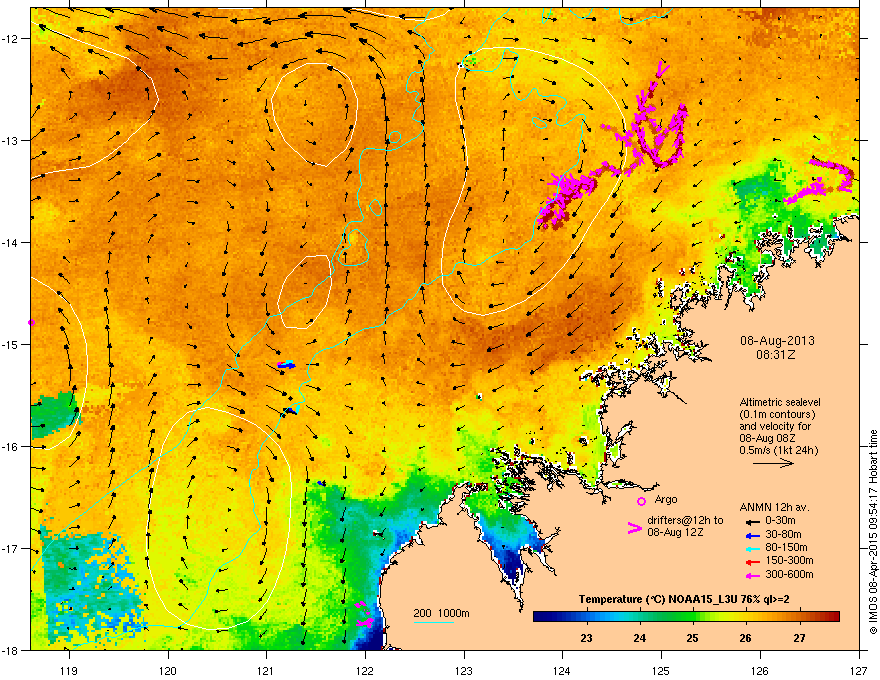The image size is (880, 680).
Task: Click the '0.5m/s (1kt 24h)' text
Action: point(778,451)
